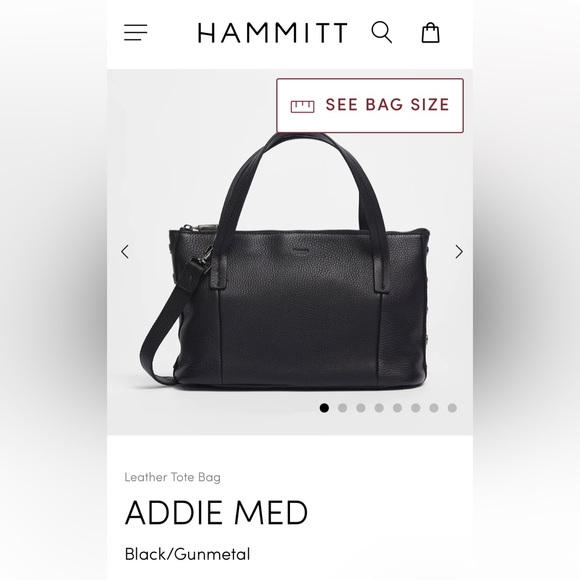Show the previous product image
Screen dimensions: 580x580
(x=125, y=252)
